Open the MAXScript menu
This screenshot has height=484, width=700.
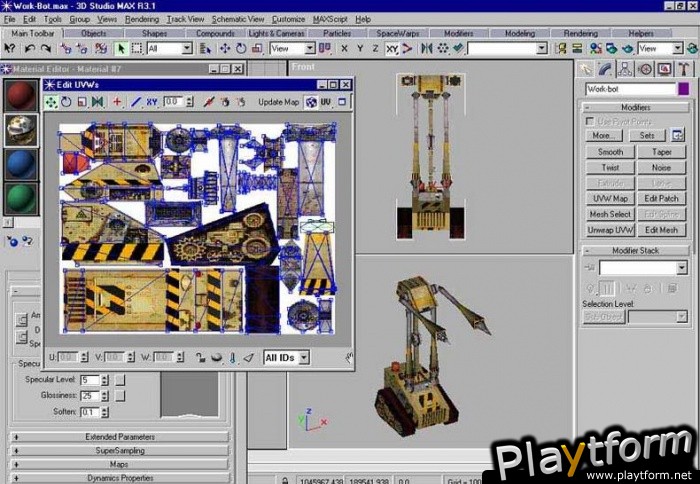tap(330, 19)
